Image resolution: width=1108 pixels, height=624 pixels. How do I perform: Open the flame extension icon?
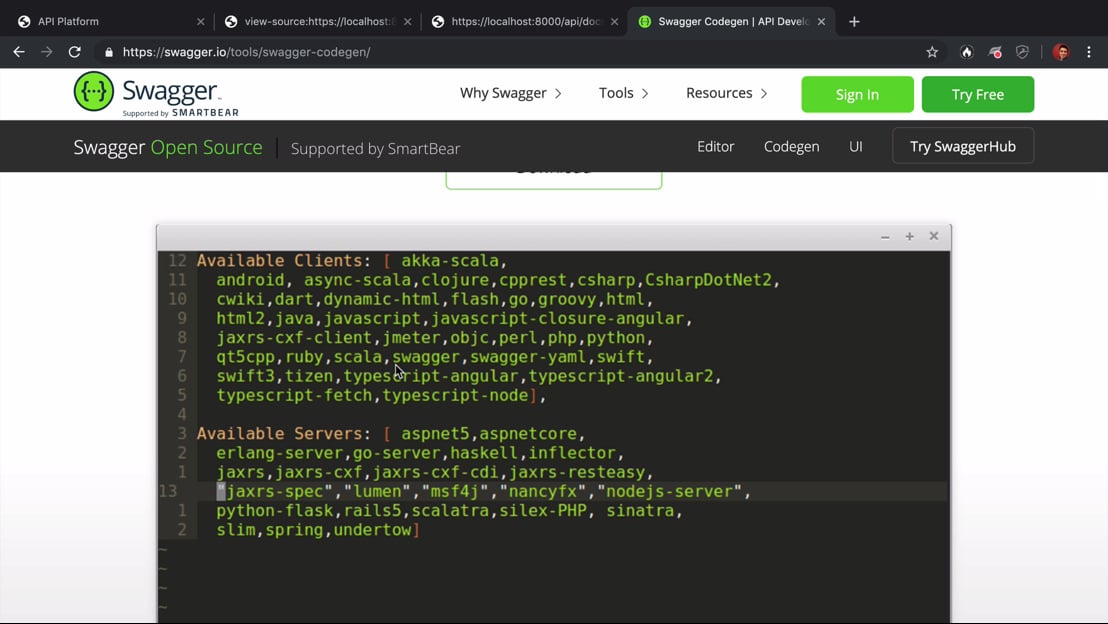967,52
